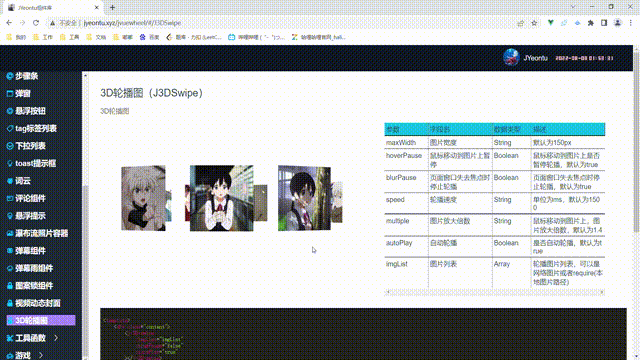Click the 词云 icon in sidebar
Viewport: 640px width, 360px height.
[10, 181]
